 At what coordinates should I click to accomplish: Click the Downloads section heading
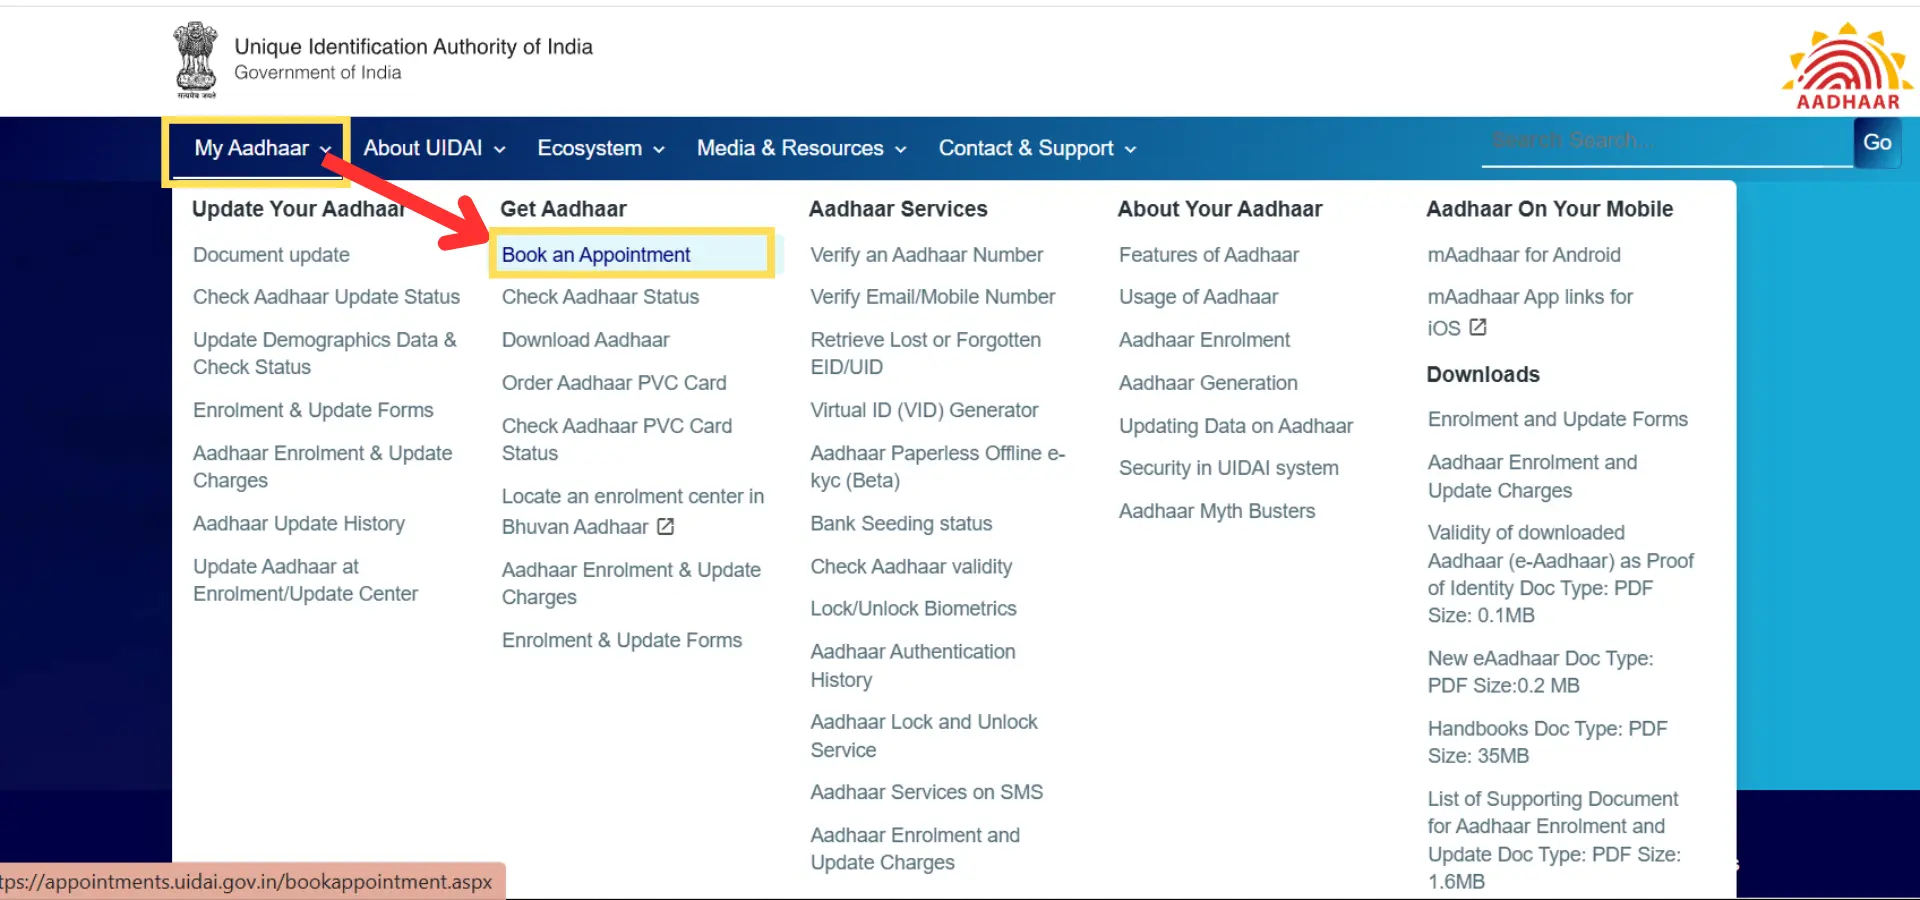click(x=1483, y=374)
